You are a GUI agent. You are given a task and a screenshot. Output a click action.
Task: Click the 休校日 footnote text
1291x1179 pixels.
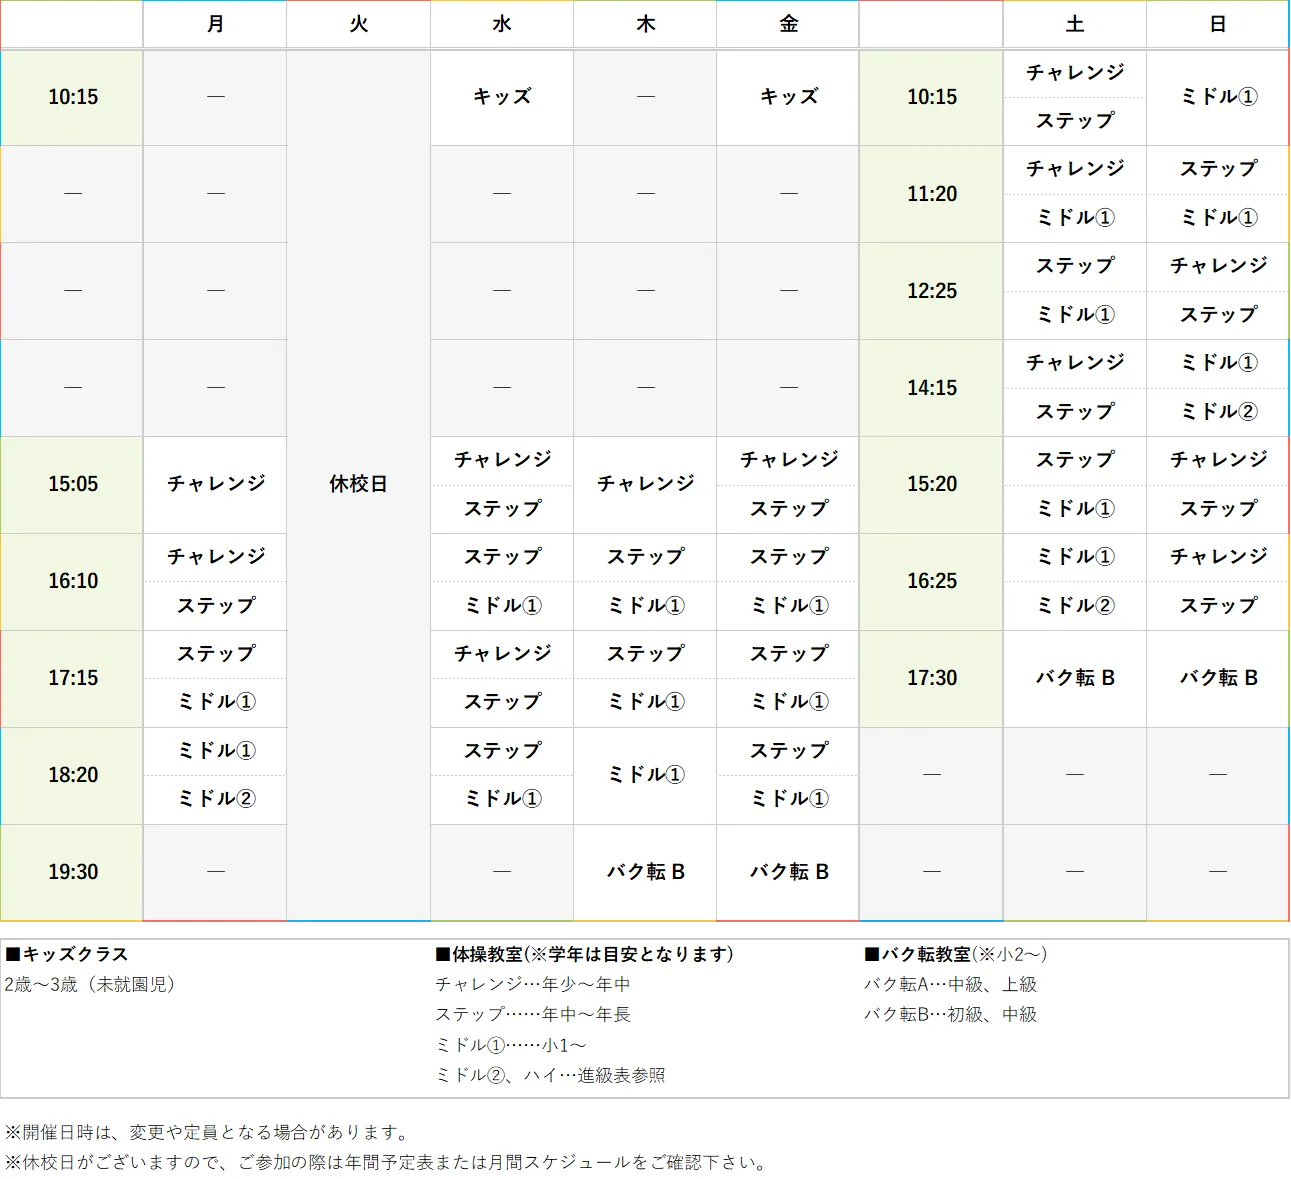tap(384, 1162)
